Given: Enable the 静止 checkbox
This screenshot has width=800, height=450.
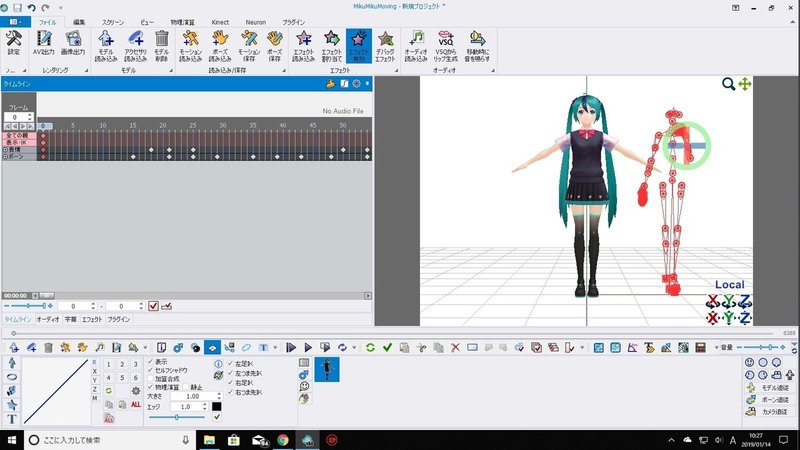Looking at the screenshot, I should pos(186,387).
